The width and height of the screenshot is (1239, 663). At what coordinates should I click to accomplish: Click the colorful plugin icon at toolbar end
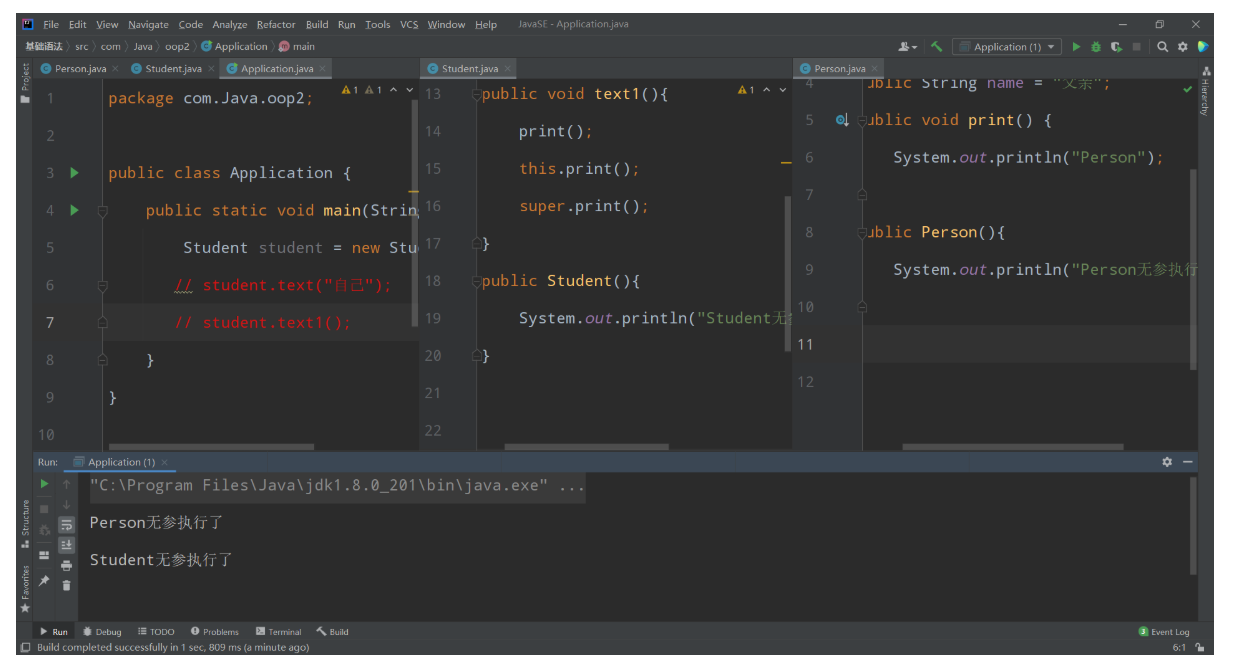1203,47
